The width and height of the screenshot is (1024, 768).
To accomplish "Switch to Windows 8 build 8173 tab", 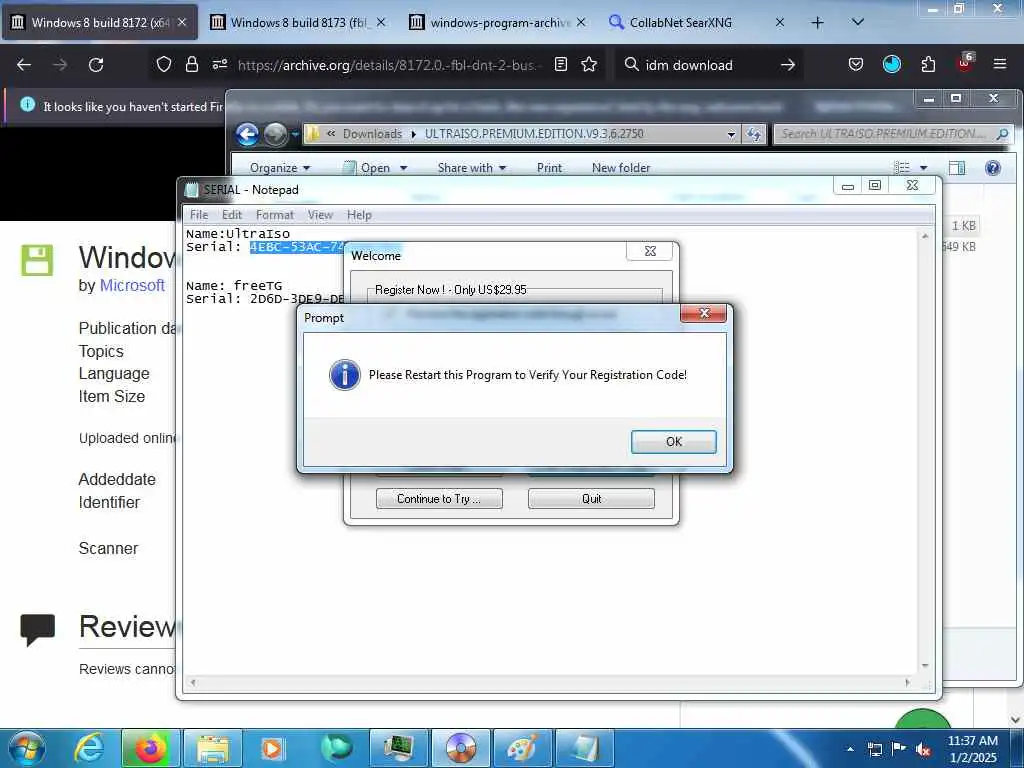I will coord(298,23).
